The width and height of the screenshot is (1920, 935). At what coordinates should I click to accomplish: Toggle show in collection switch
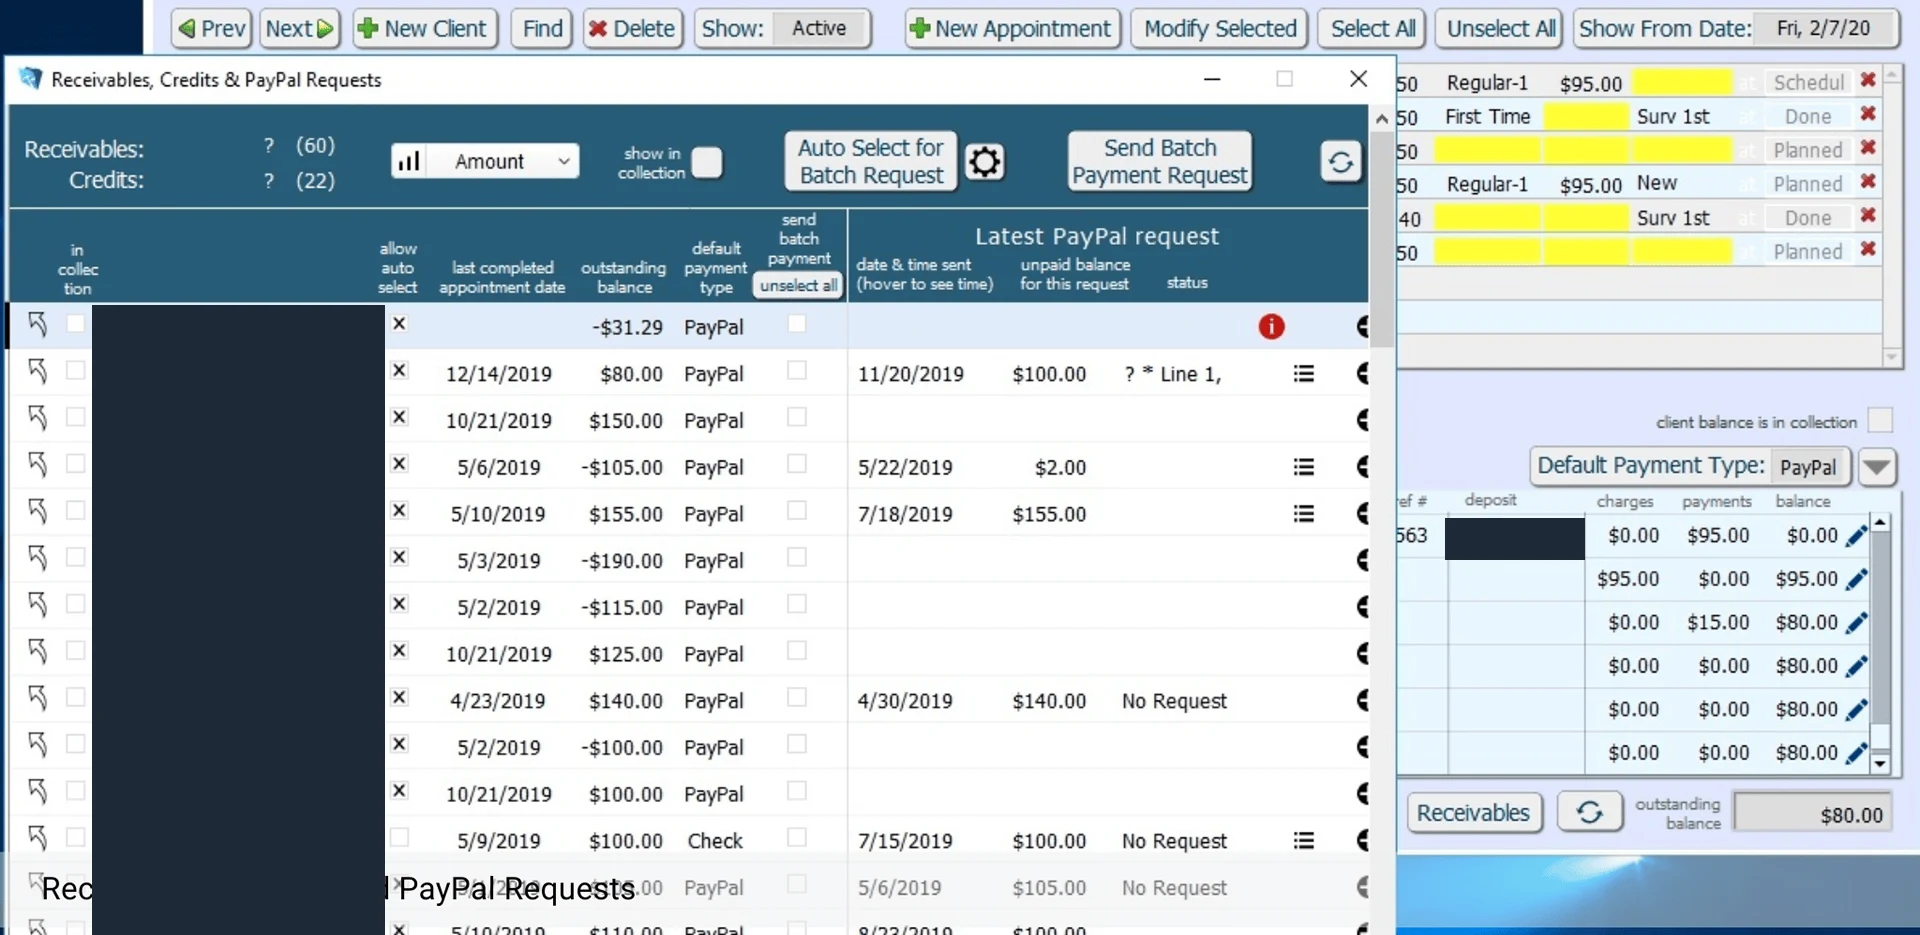706,161
